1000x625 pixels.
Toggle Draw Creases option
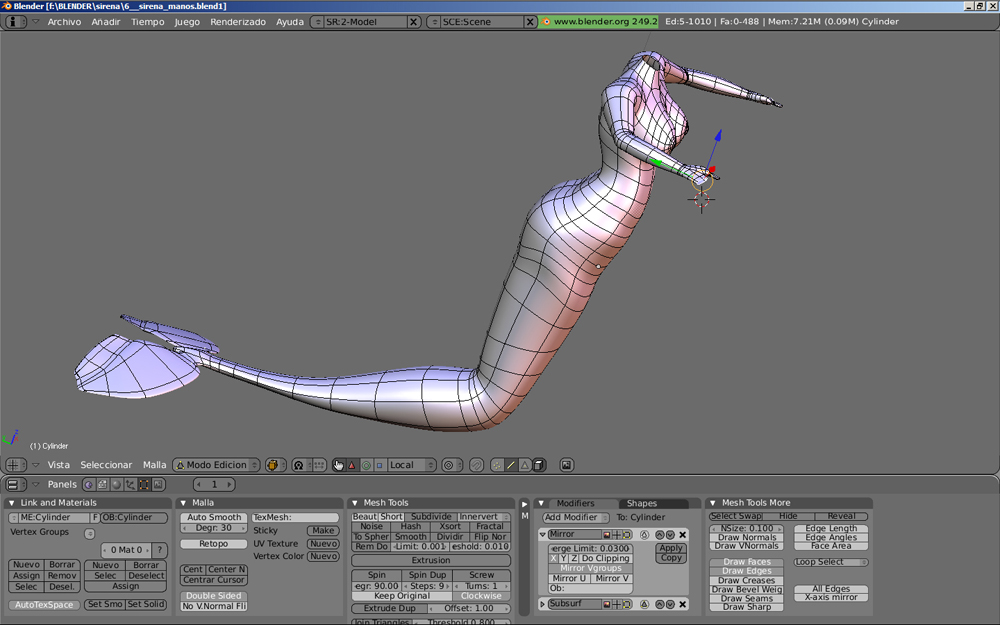[746, 580]
